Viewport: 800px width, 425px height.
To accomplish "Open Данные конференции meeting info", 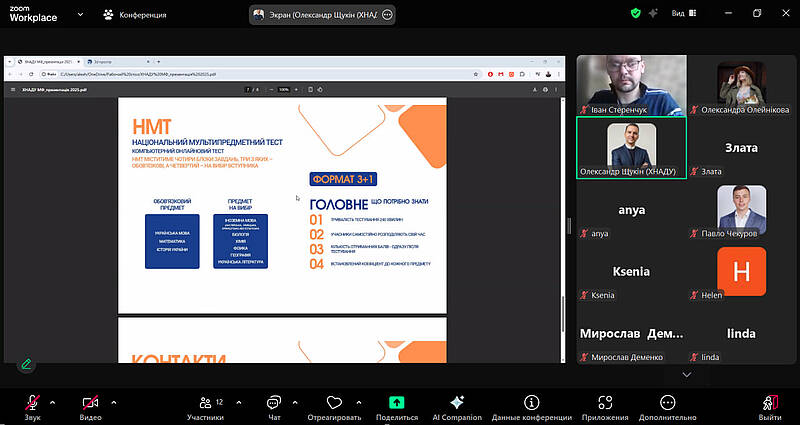I will pos(531,402).
